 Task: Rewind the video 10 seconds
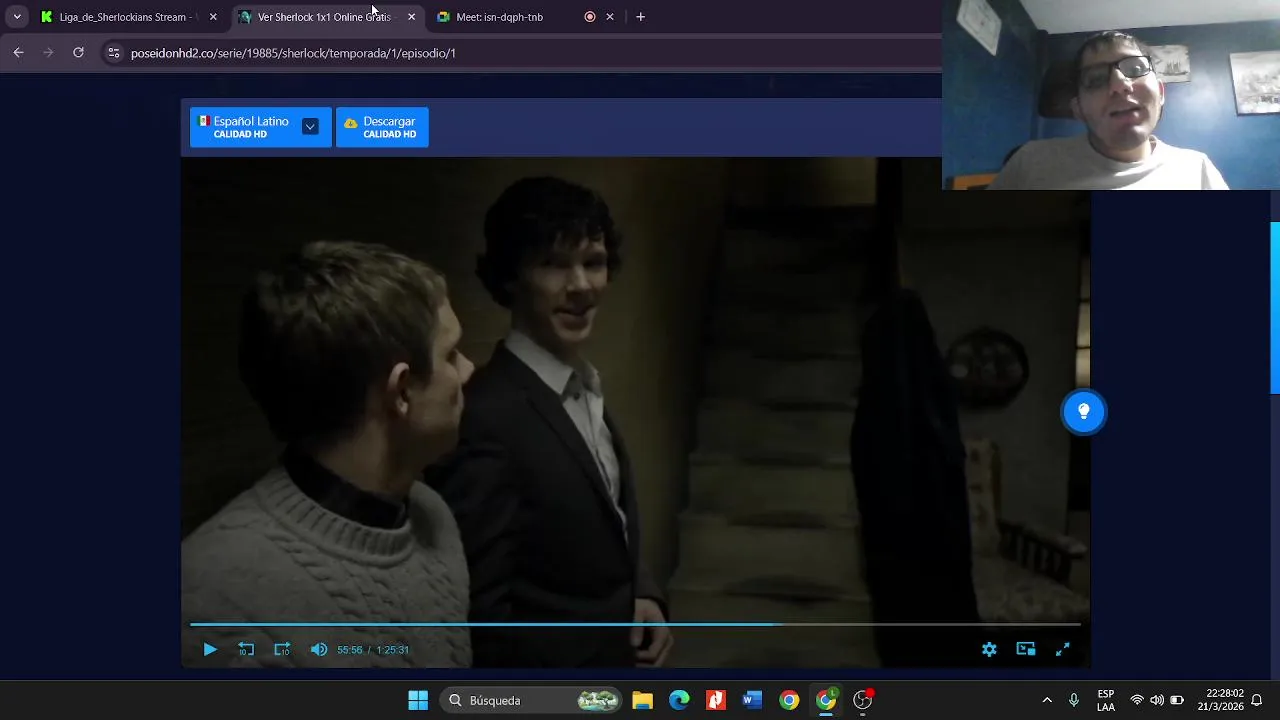246,649
